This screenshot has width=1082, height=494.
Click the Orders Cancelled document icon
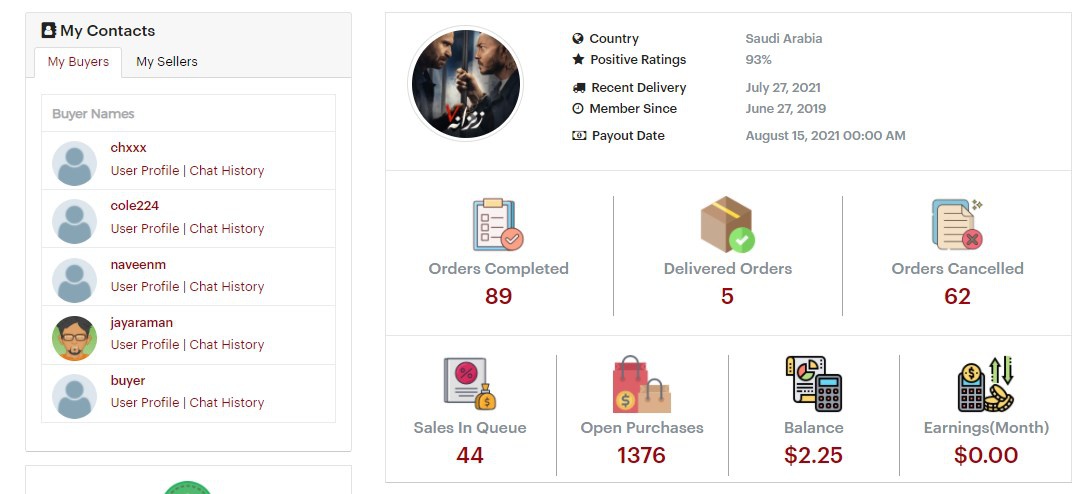(957, 225)
